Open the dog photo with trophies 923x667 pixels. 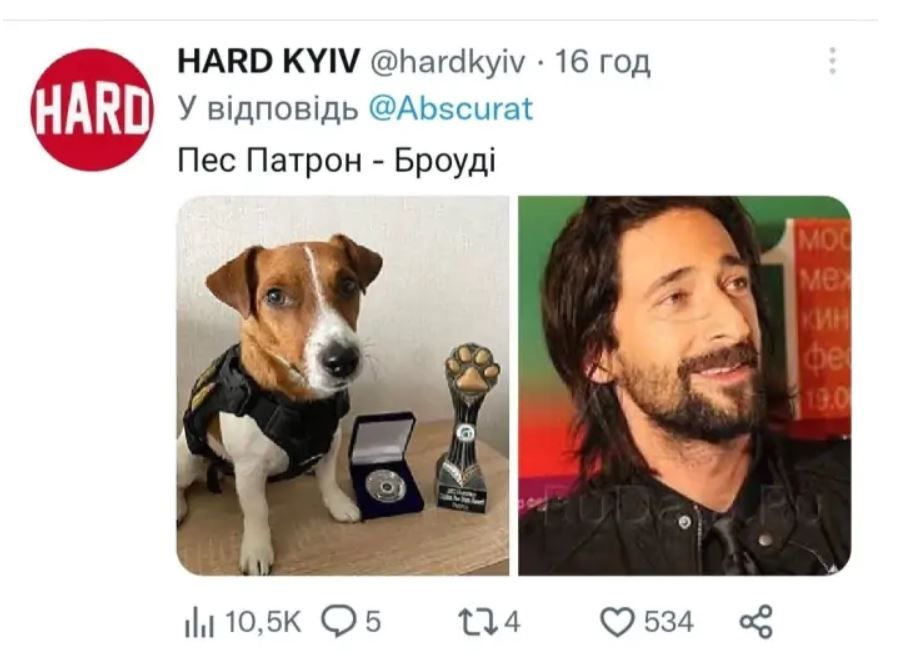(343, 386)
